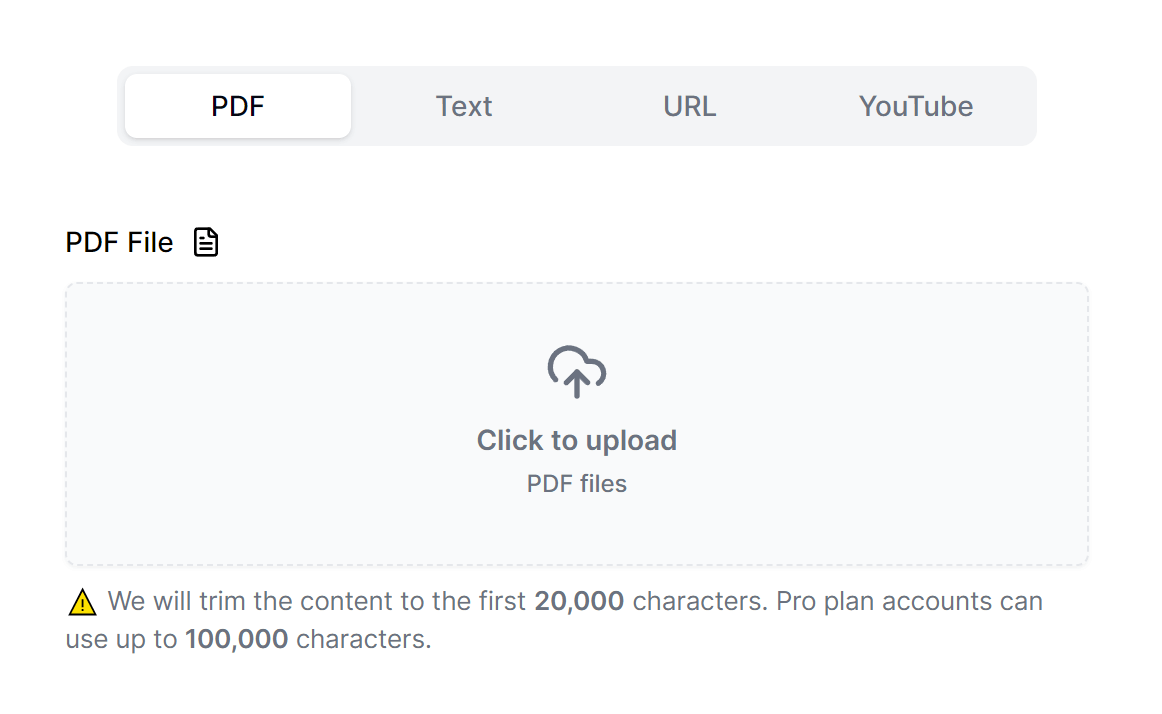The width and height of the screenshot is (1162, 714).
Task: Select the YouTube tab
Action: click(x=916, y=106)
